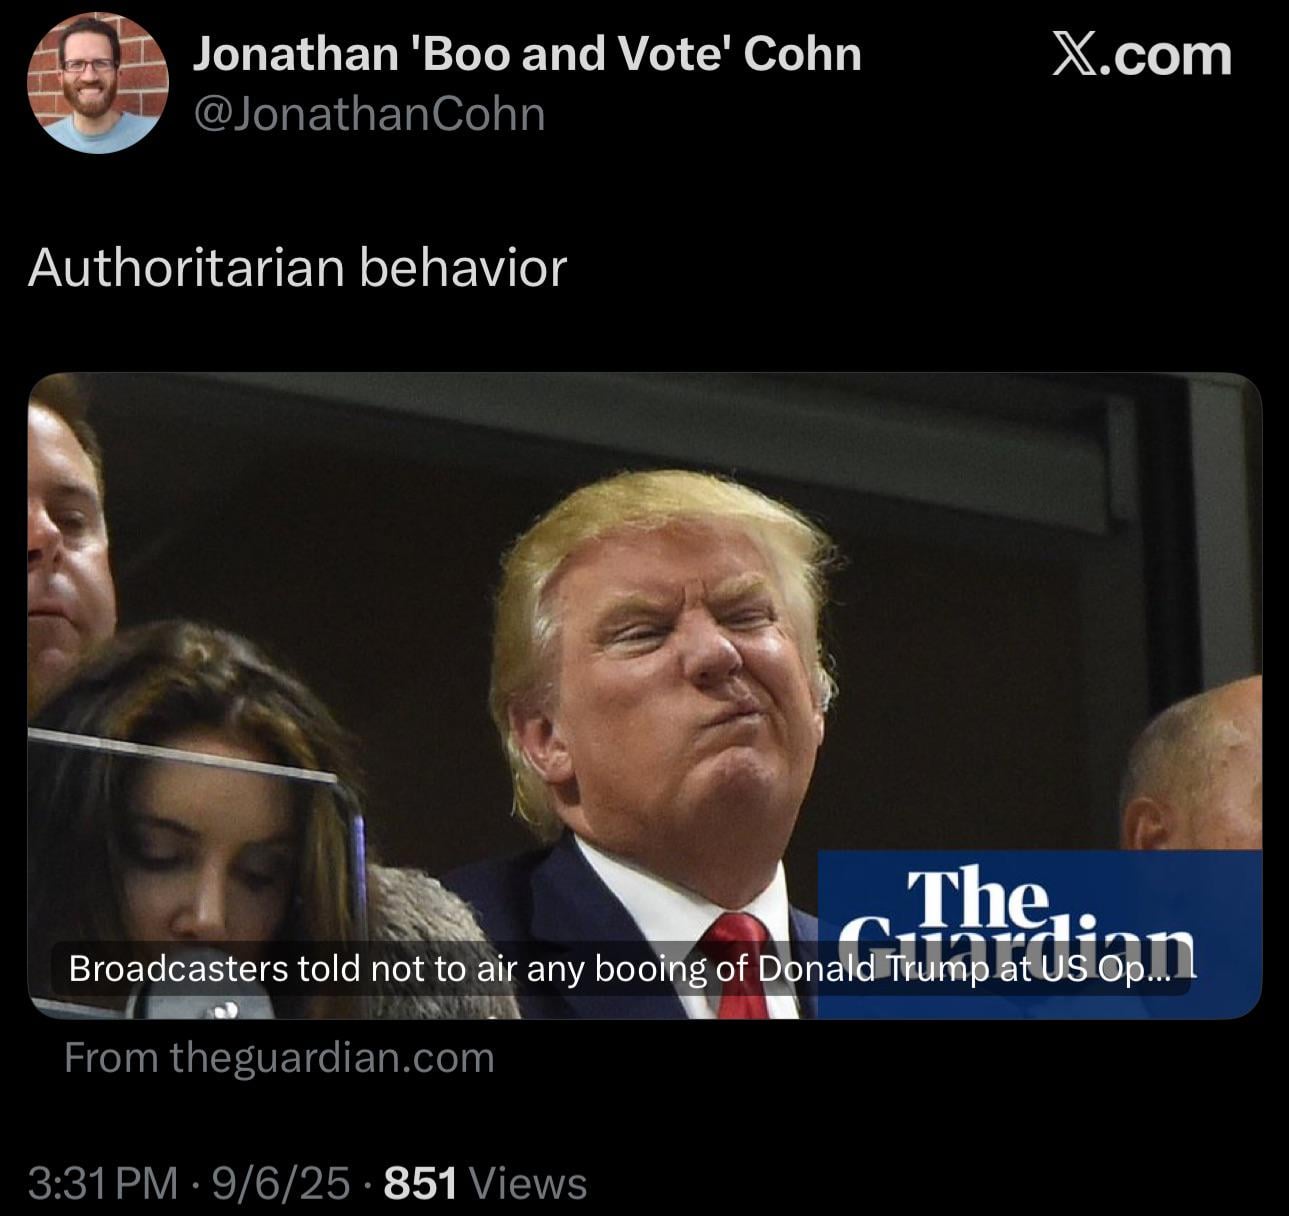Visit the @JonathanCohn handle

click(x=369, y=114)
